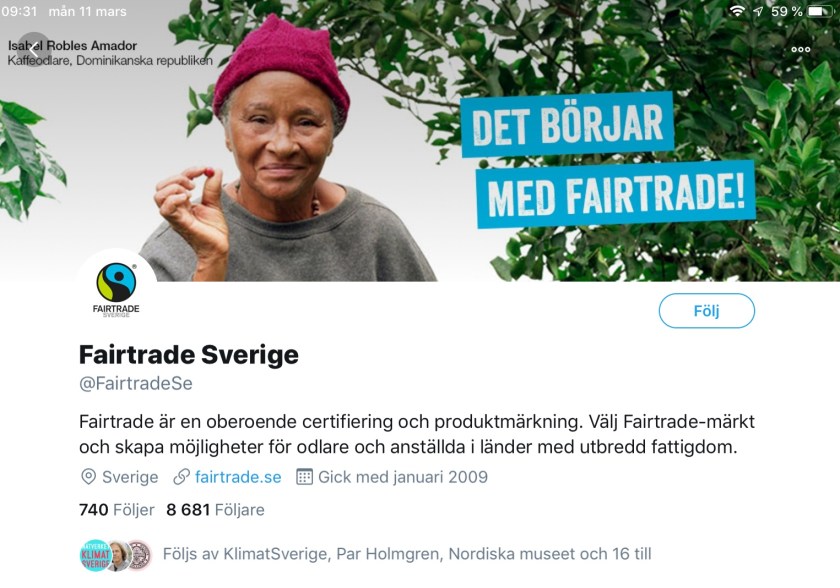The image size is (840, 588).
Task: Open the Nordiska museet follower avatar
Action: point(139,555)
